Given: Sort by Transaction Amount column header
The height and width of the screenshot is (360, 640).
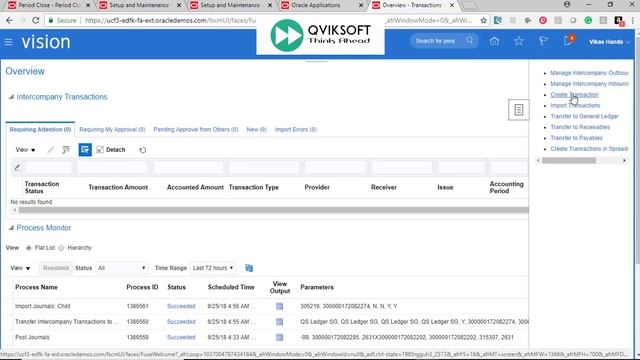Looking at the screenshot, I should [118, 187].
